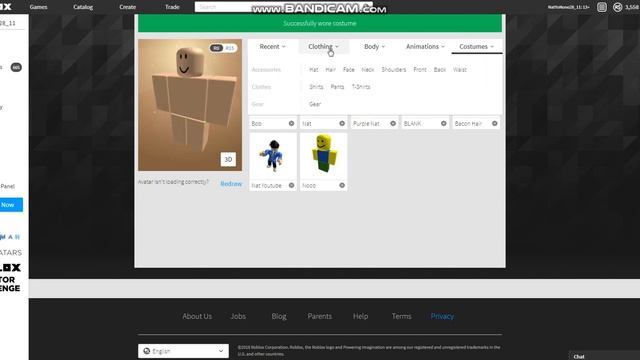Select Neck in Accessories submenu

(368, 70)
